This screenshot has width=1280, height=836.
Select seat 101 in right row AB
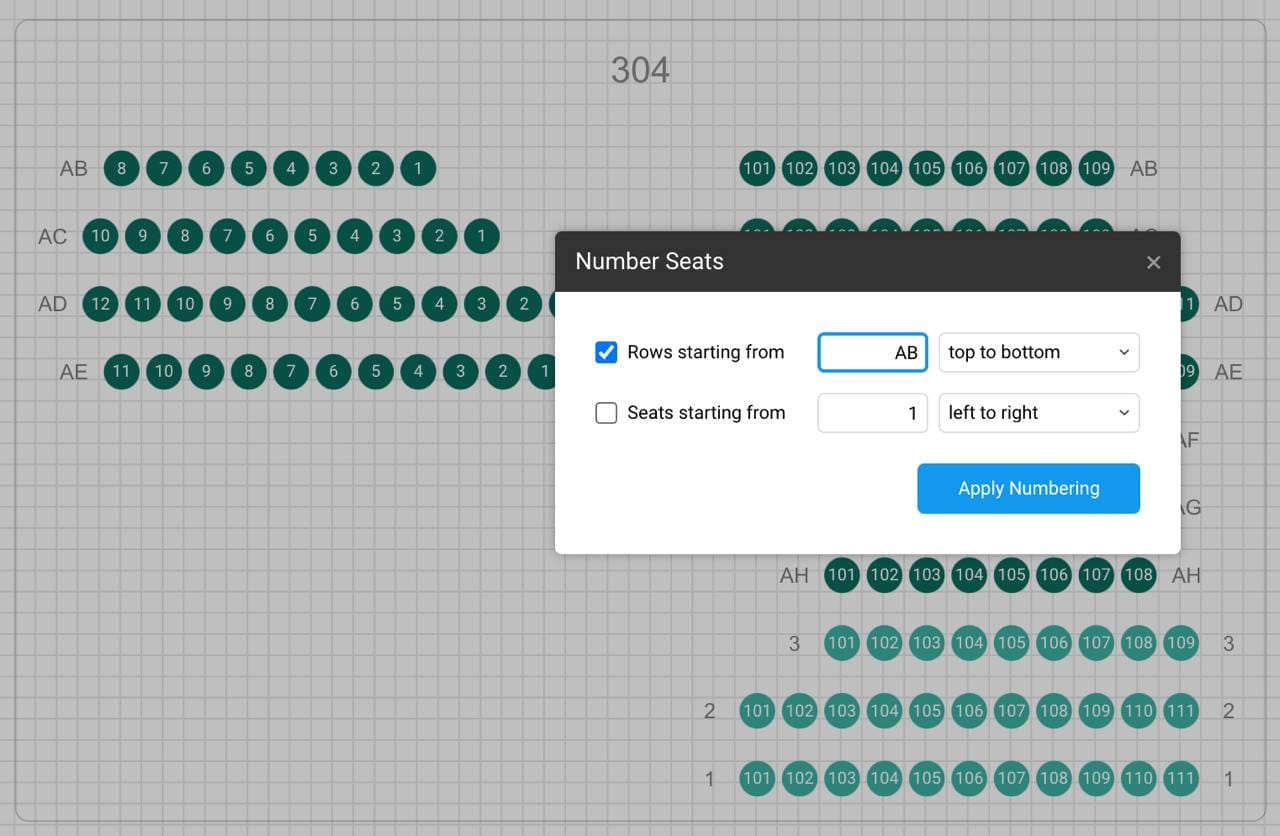click(x=757, y=168)
